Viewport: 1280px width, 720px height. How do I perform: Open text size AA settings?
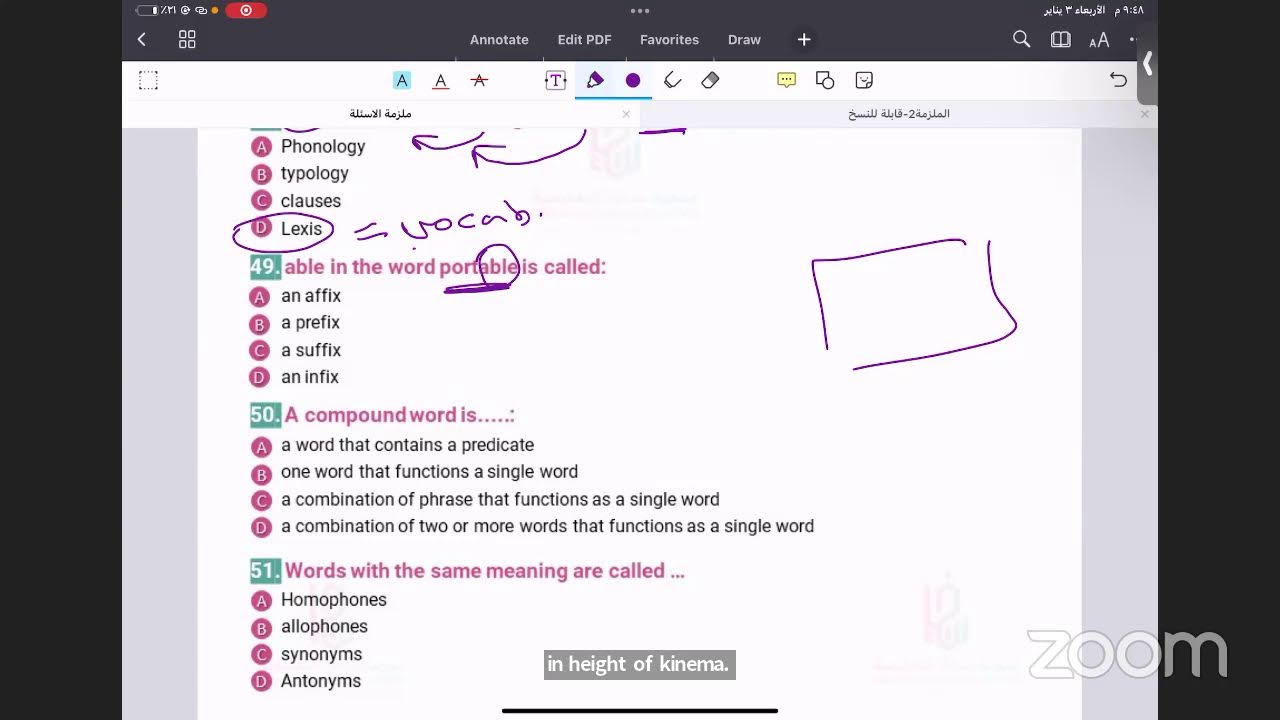pyautogui.click(x=1099, y=40)
